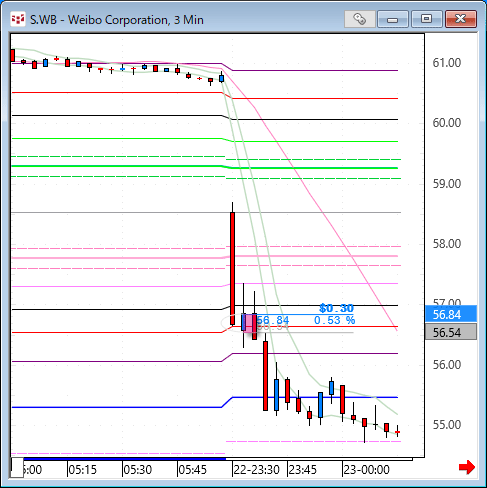The width and height of the screenshot is (487, 488).
Task: Click the 58.00 price scale label
Action: coord(447,244)
